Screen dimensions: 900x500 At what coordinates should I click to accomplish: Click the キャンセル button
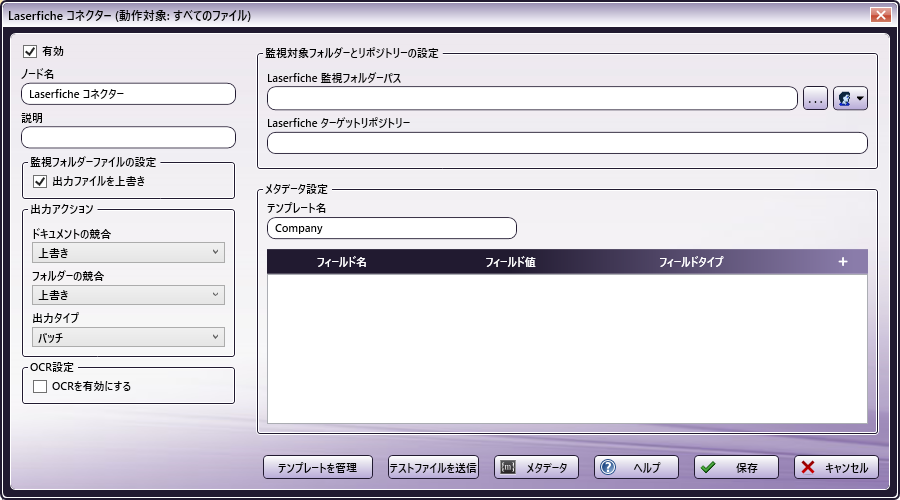[x=836, y=468]
